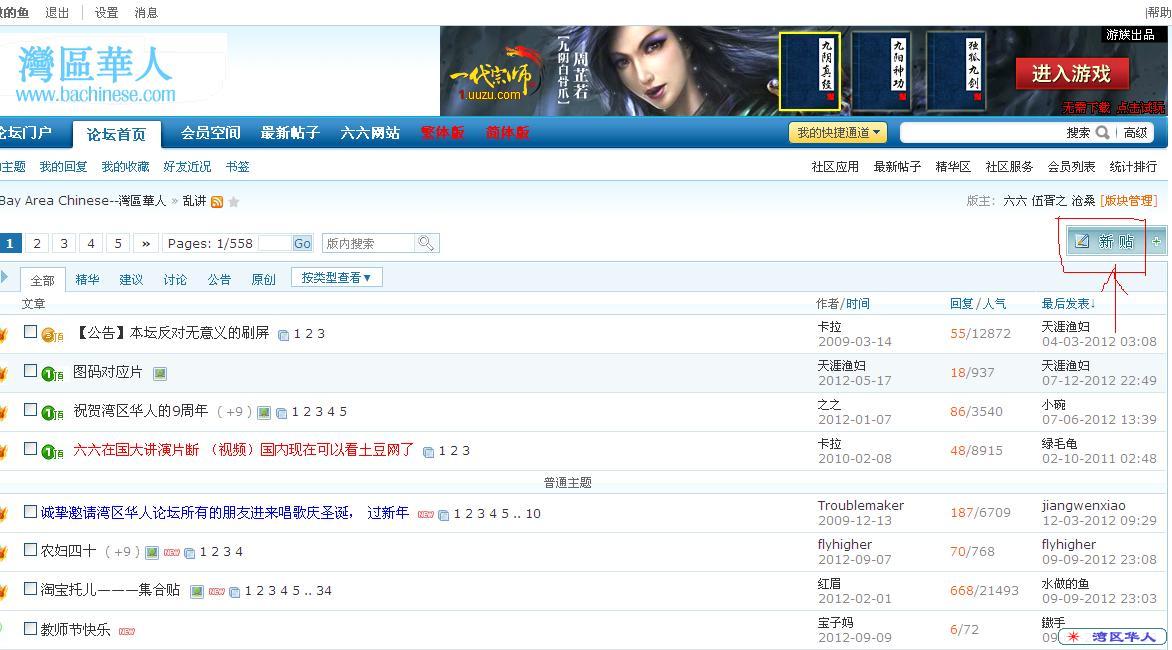Select the checkbox for 农妇四十 thread
Screen dimensions: 1172x650
coord(30,551)
